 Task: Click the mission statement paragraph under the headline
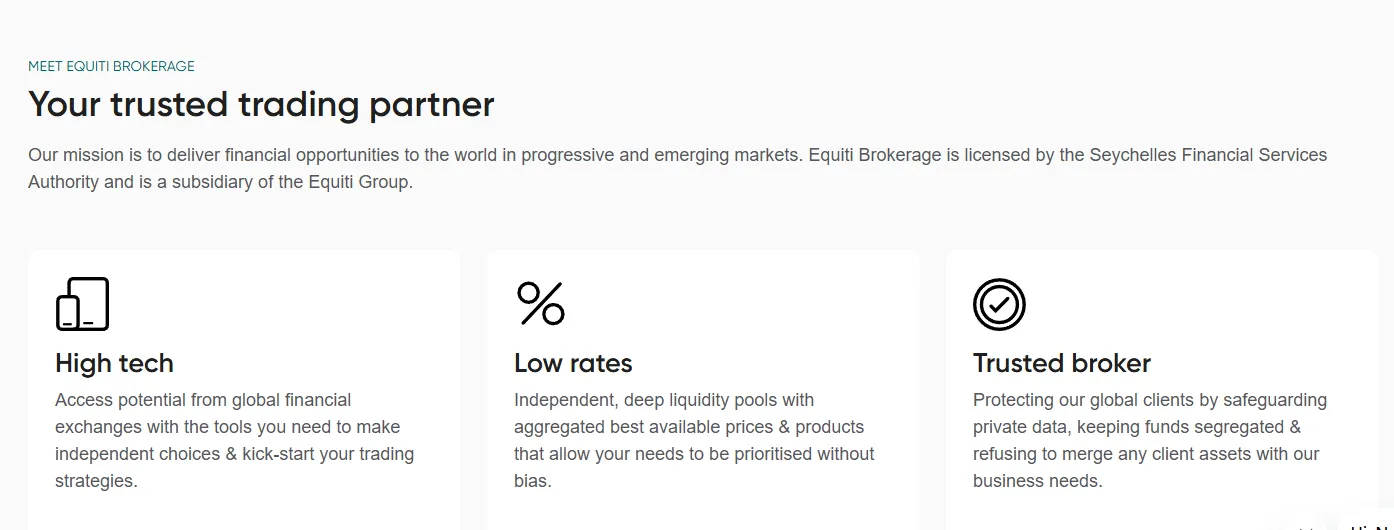click(x=678, y=169)
